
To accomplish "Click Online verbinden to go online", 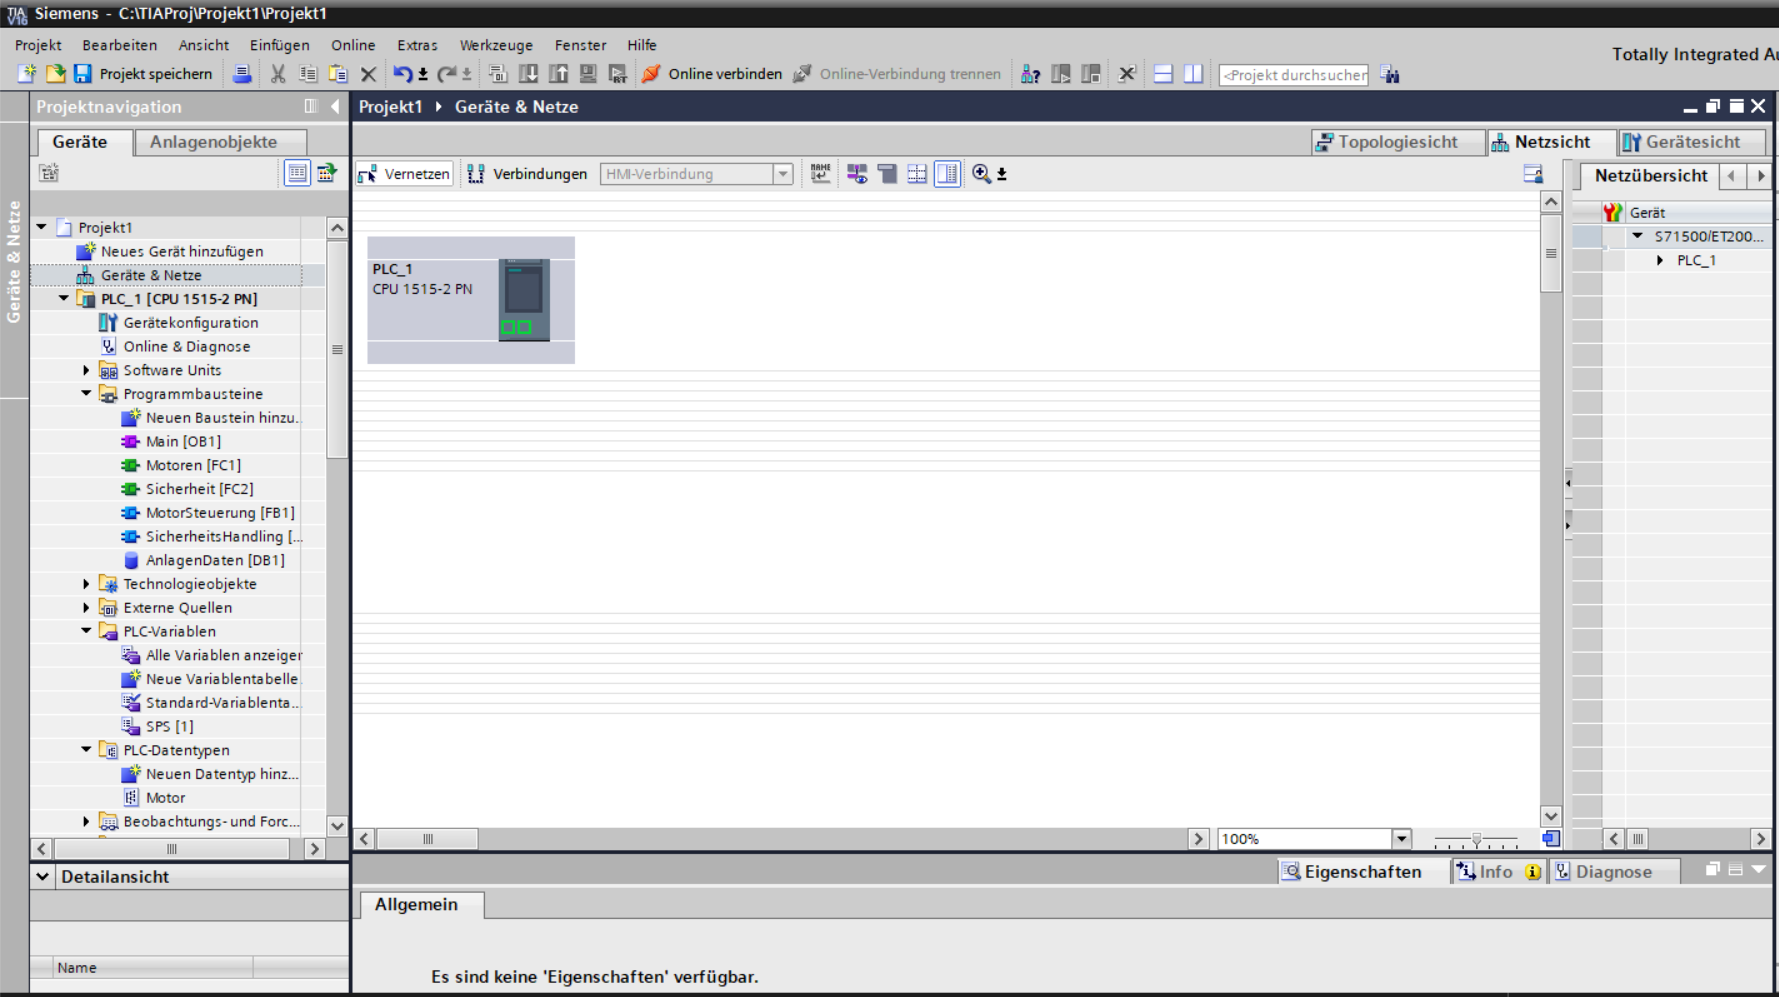I will point(712,74).
